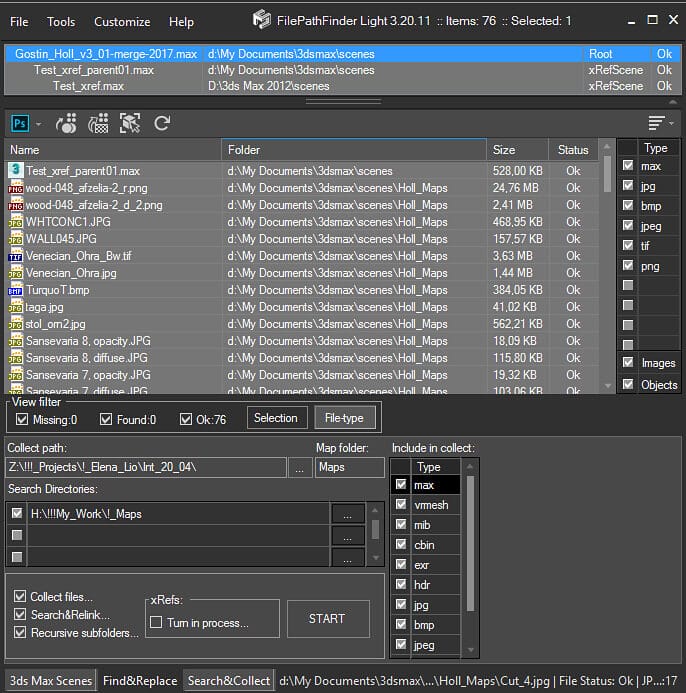Select the Gostin_Holl_v3_01-merge-2017.max root scene
This screenshot has width=686, height=693.
(343, 54)
